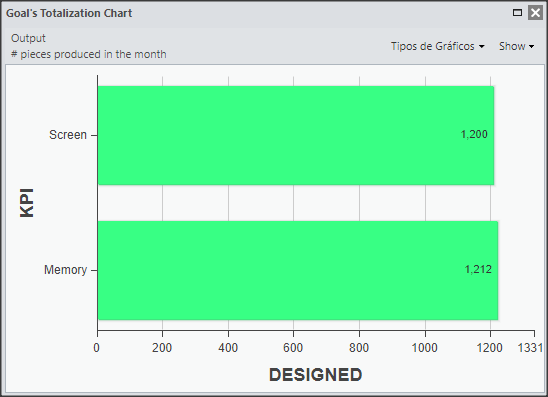Close the Goal's Totalization Chart panel

(x=535, y=13)
